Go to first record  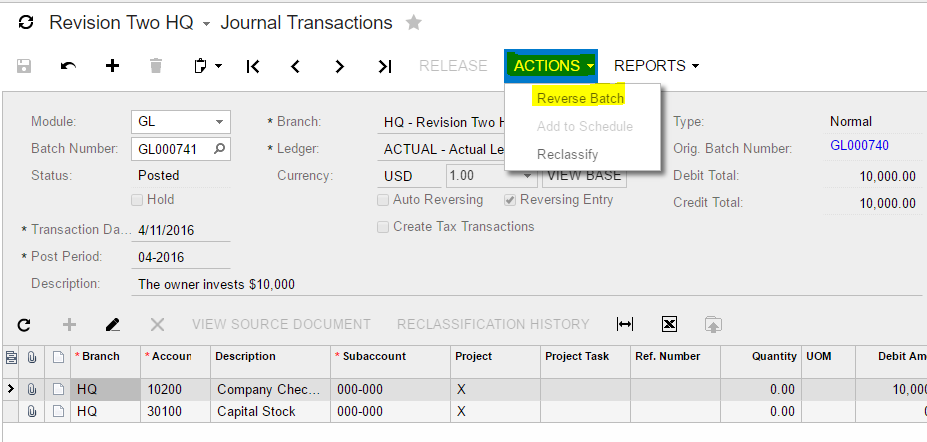tap(252, 66)
